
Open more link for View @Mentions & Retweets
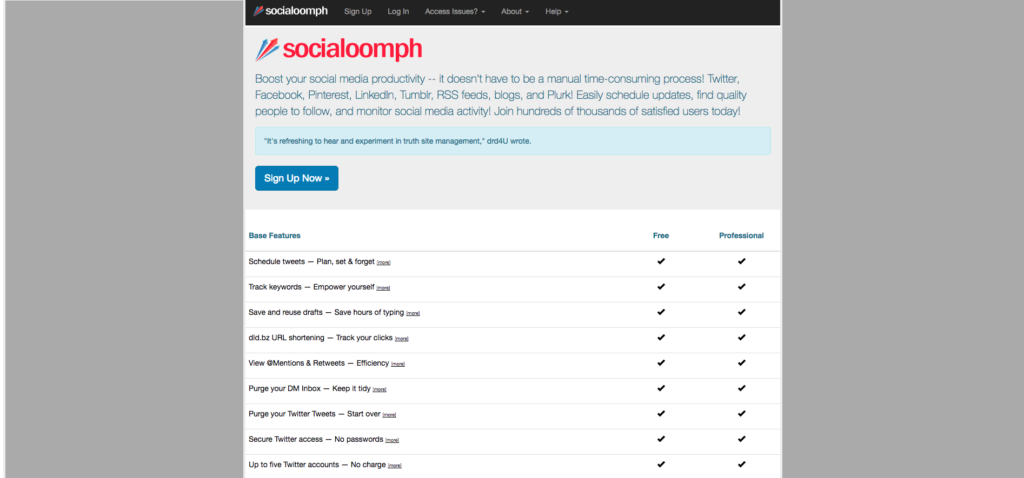[x=398, y=364]
